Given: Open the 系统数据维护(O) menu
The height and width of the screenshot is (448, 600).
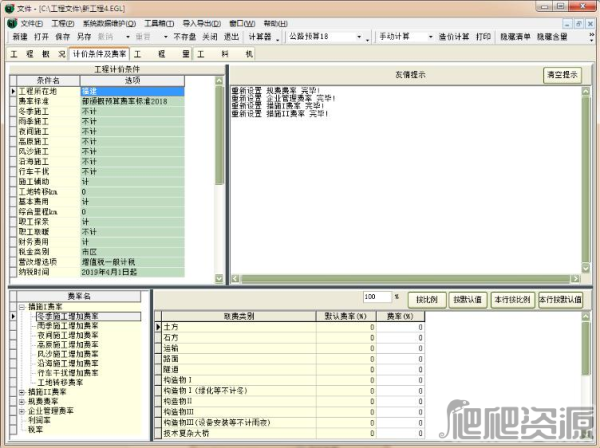Looking at the screenshot, I should [109, 24].
